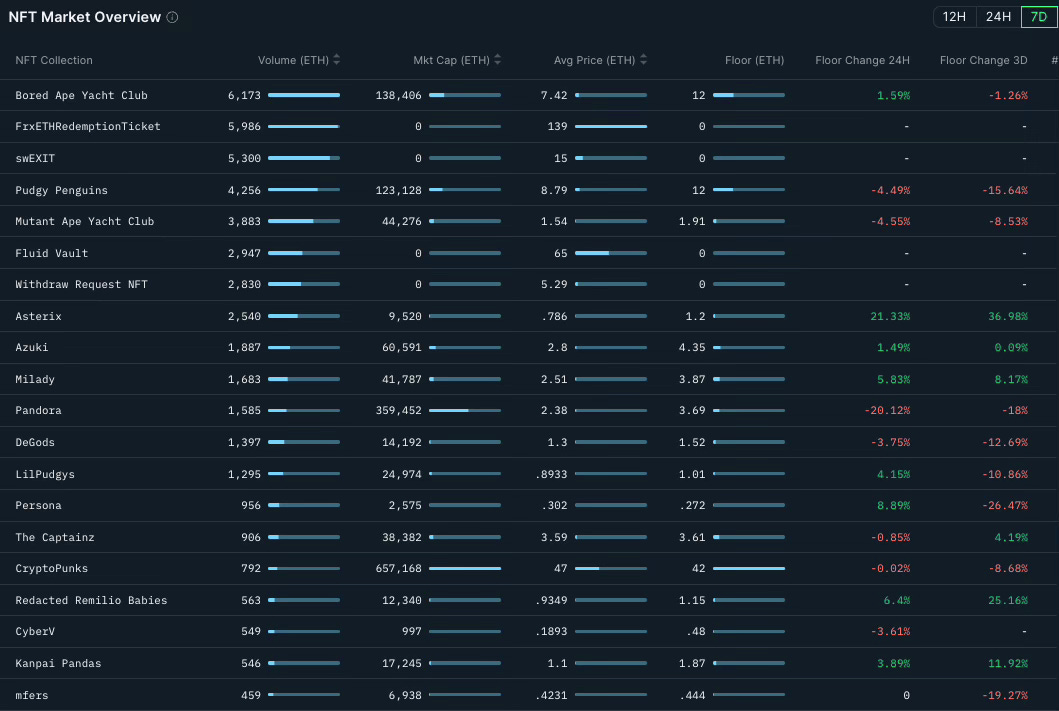This screenshot has width=1059, height=711.
Task: Click CryptoPunks market cap bar
Action: (x=465, y=569)
